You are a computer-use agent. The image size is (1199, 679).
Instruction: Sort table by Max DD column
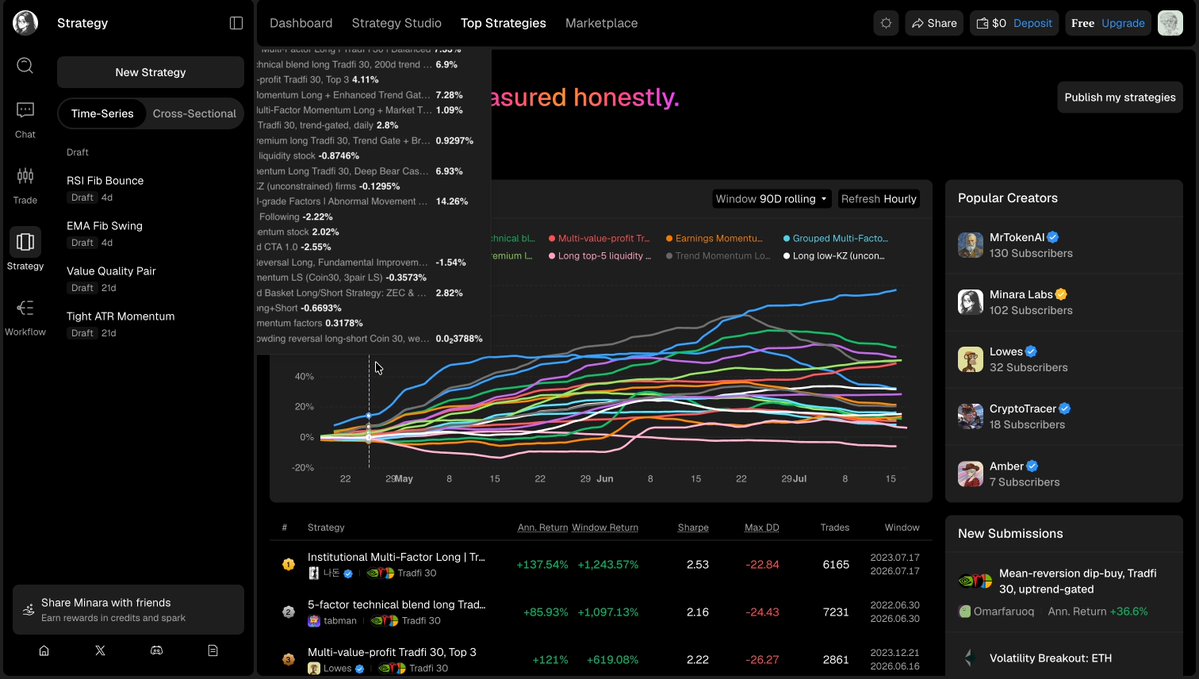(x=762, y=528)
